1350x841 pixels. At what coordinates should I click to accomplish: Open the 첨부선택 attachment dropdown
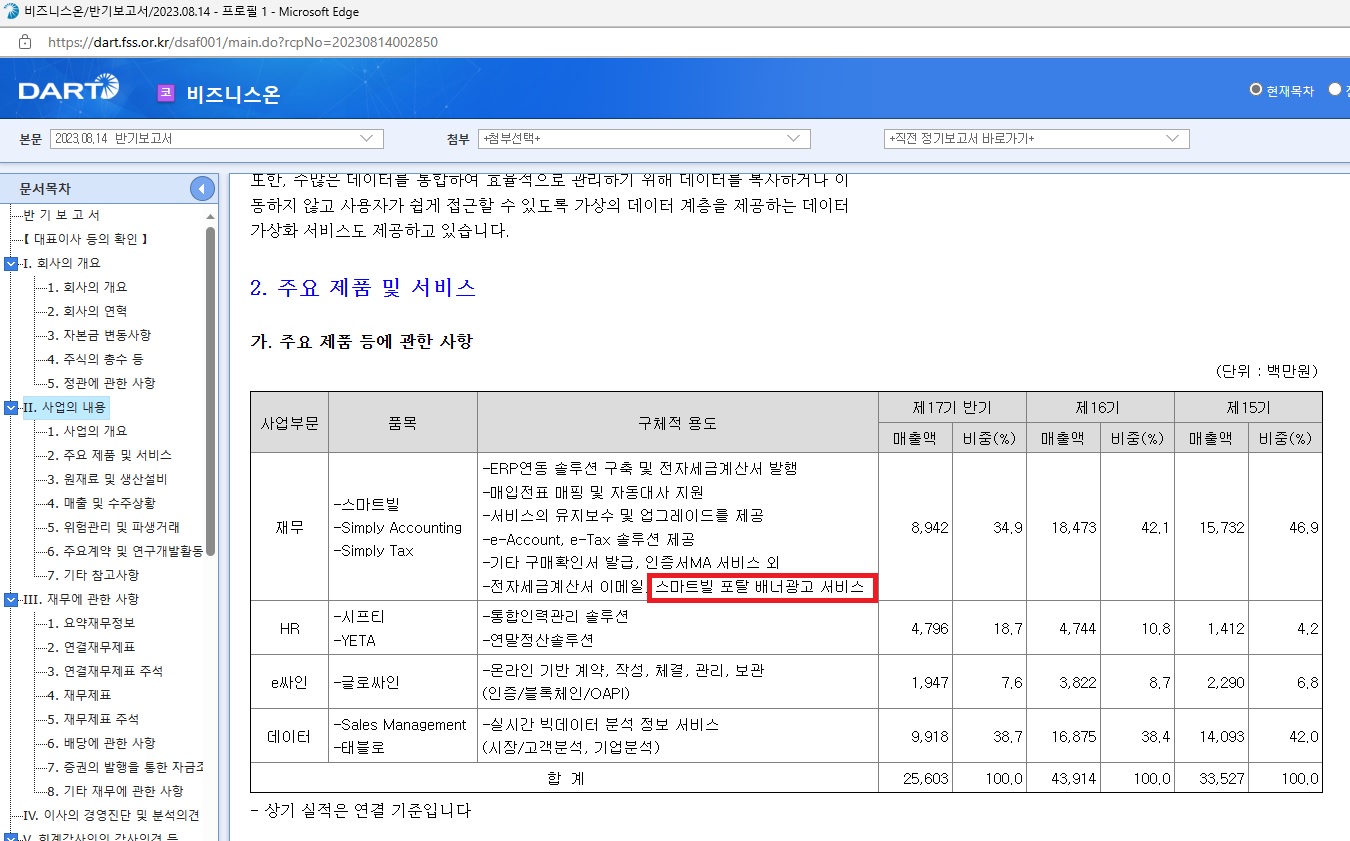pos(644,139)
